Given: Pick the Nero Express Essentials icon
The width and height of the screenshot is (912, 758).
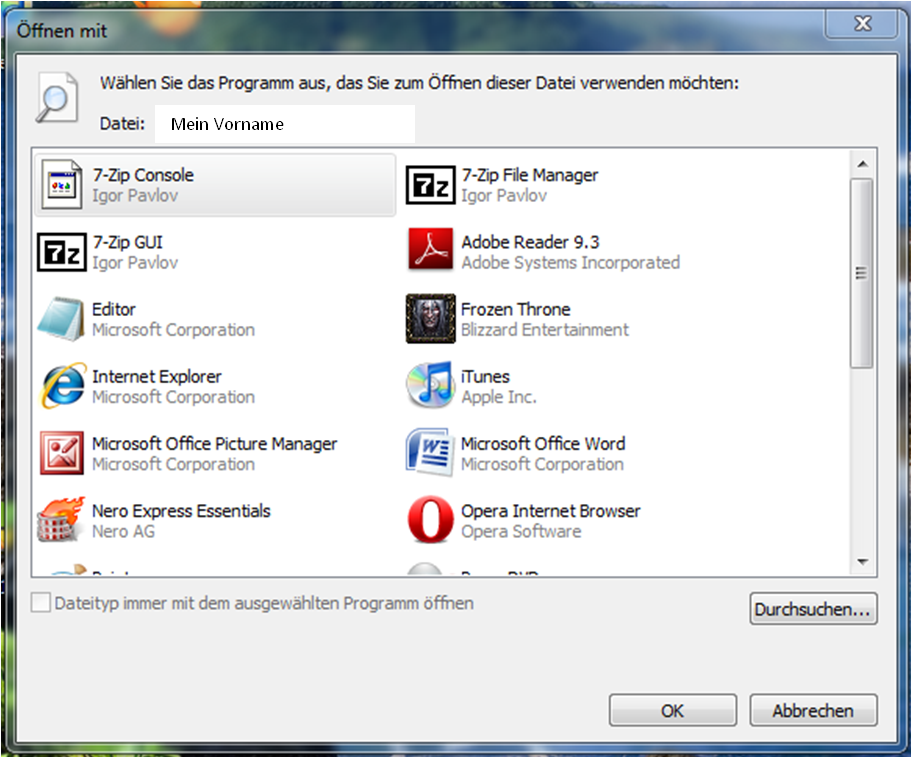Looking at the screenshot, I should (x=62, y=519).
